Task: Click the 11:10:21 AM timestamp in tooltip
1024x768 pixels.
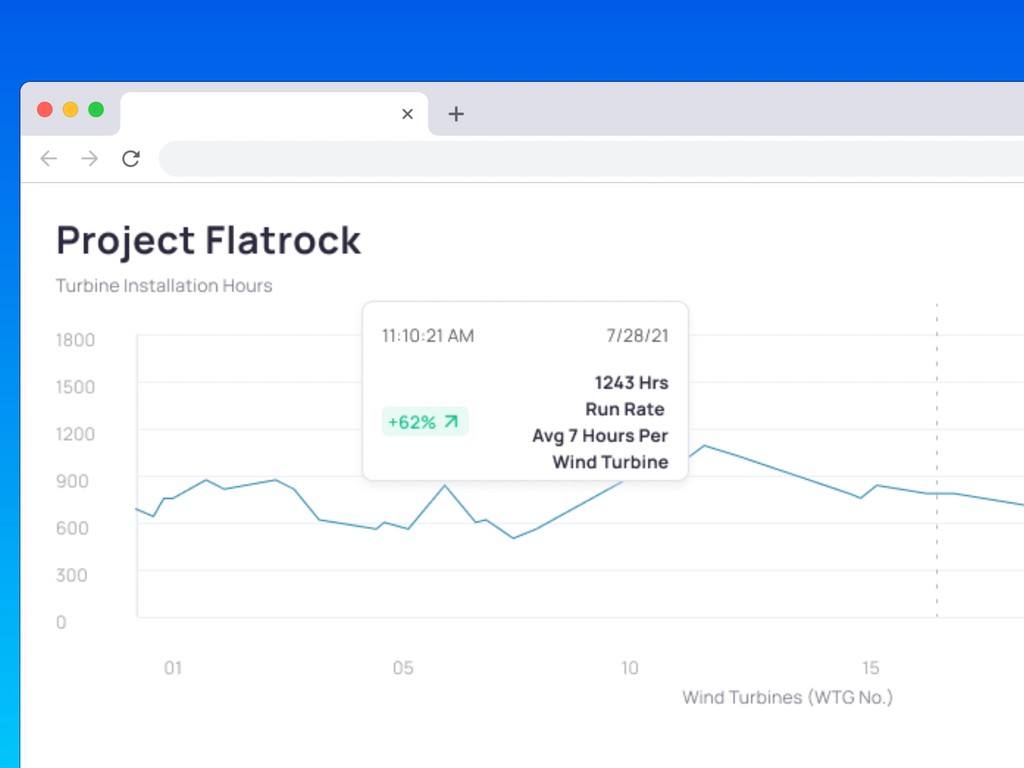Action: point(428,336)
